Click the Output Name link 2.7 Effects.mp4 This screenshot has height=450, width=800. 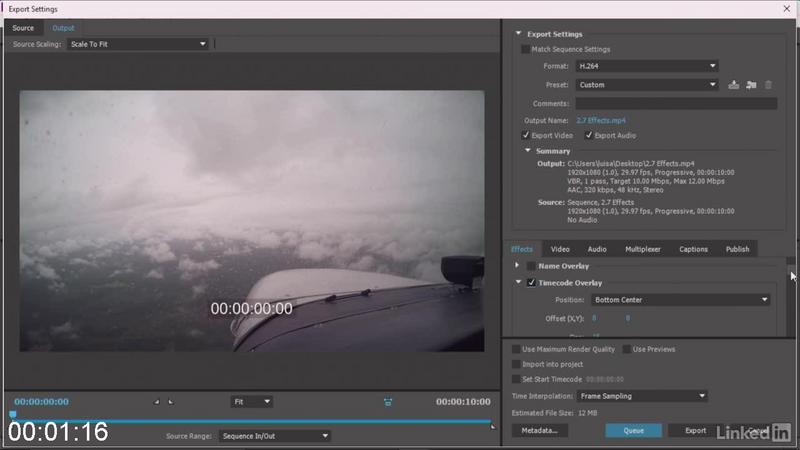601,120
